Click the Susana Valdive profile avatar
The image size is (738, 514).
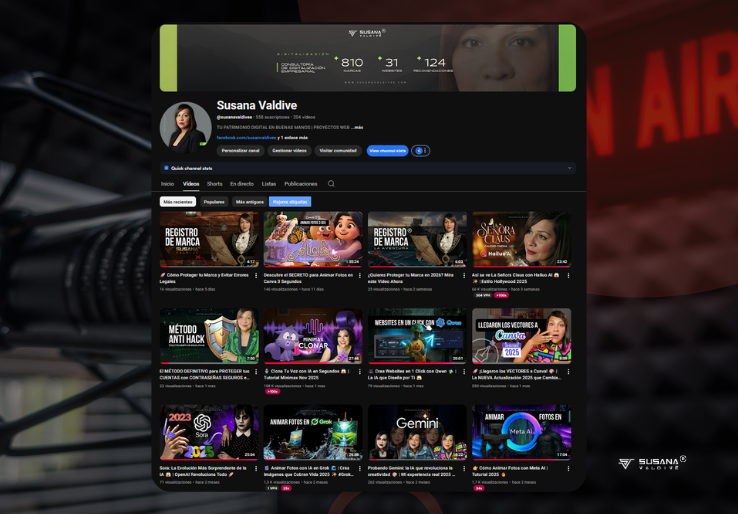(185, 127)
